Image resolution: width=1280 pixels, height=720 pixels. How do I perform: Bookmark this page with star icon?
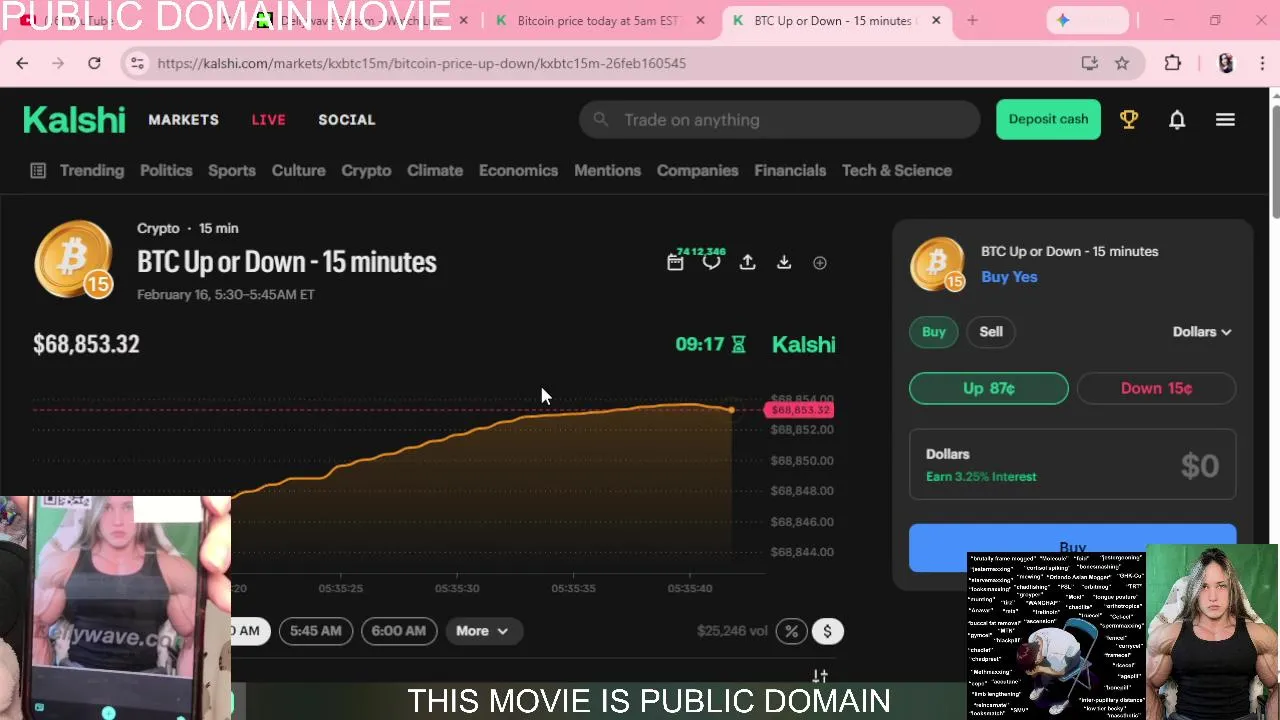pos(1122,63)
